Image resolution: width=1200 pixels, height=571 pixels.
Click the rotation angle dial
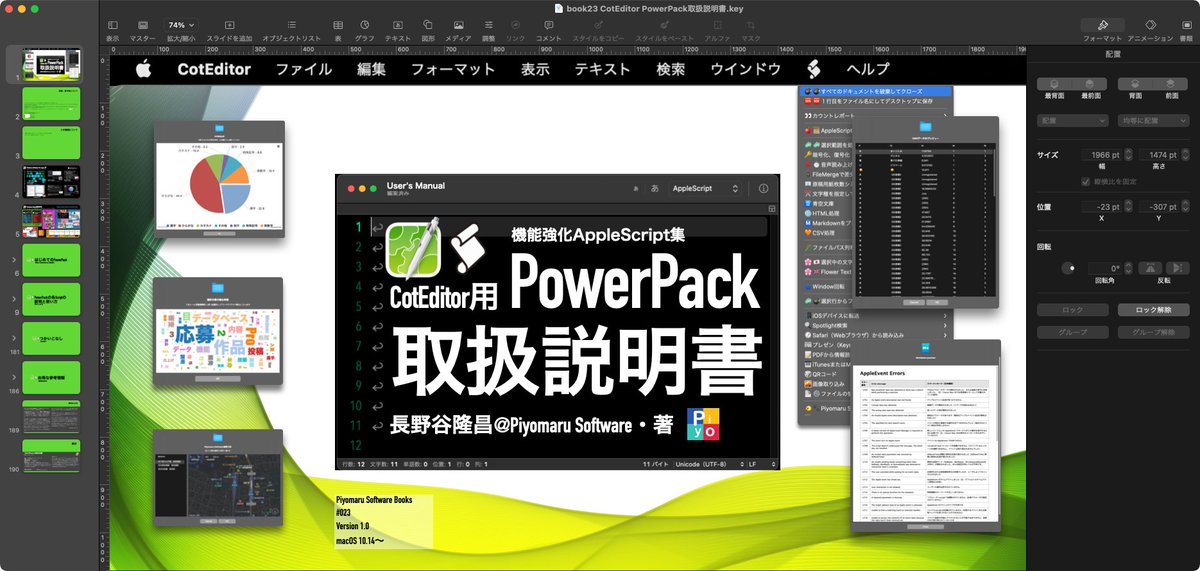tap(1069, 268)
